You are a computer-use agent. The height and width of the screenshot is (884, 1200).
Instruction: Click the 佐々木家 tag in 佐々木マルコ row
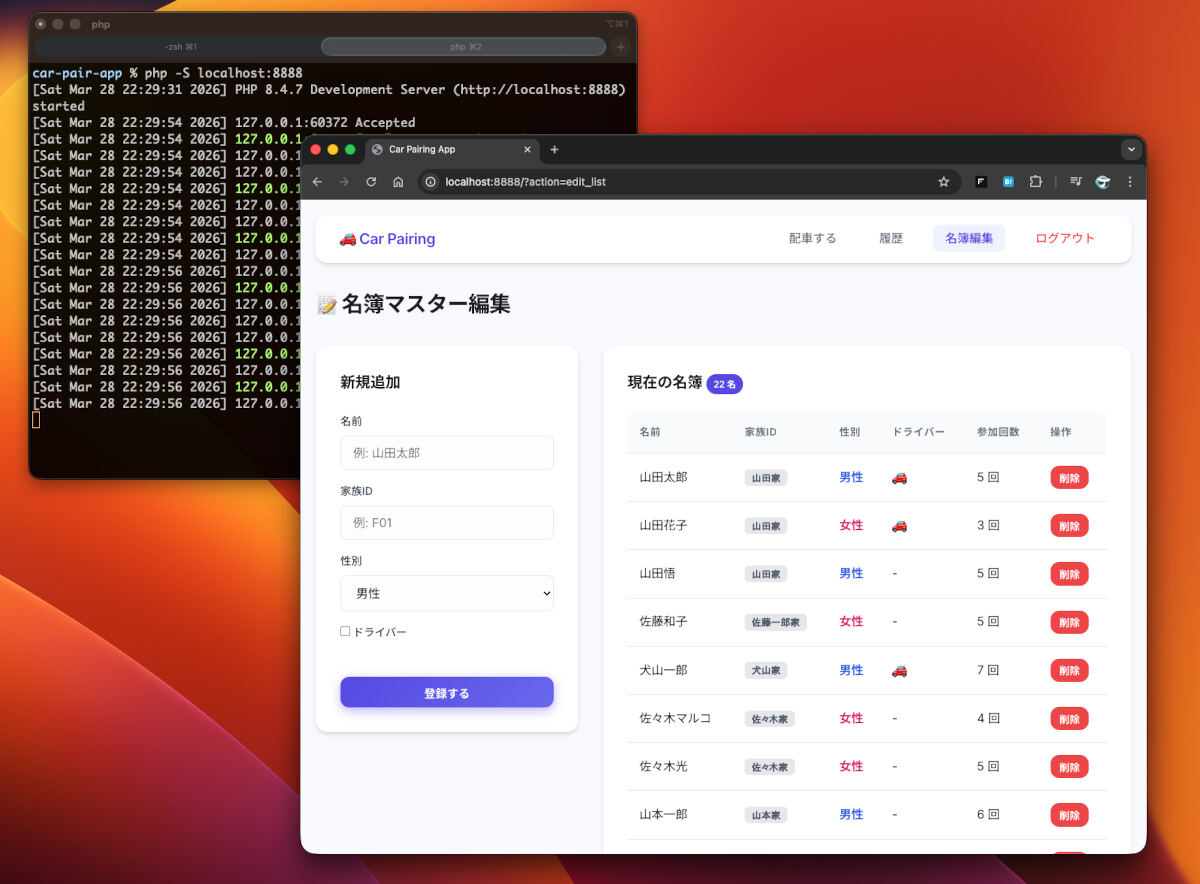point(771,719)
